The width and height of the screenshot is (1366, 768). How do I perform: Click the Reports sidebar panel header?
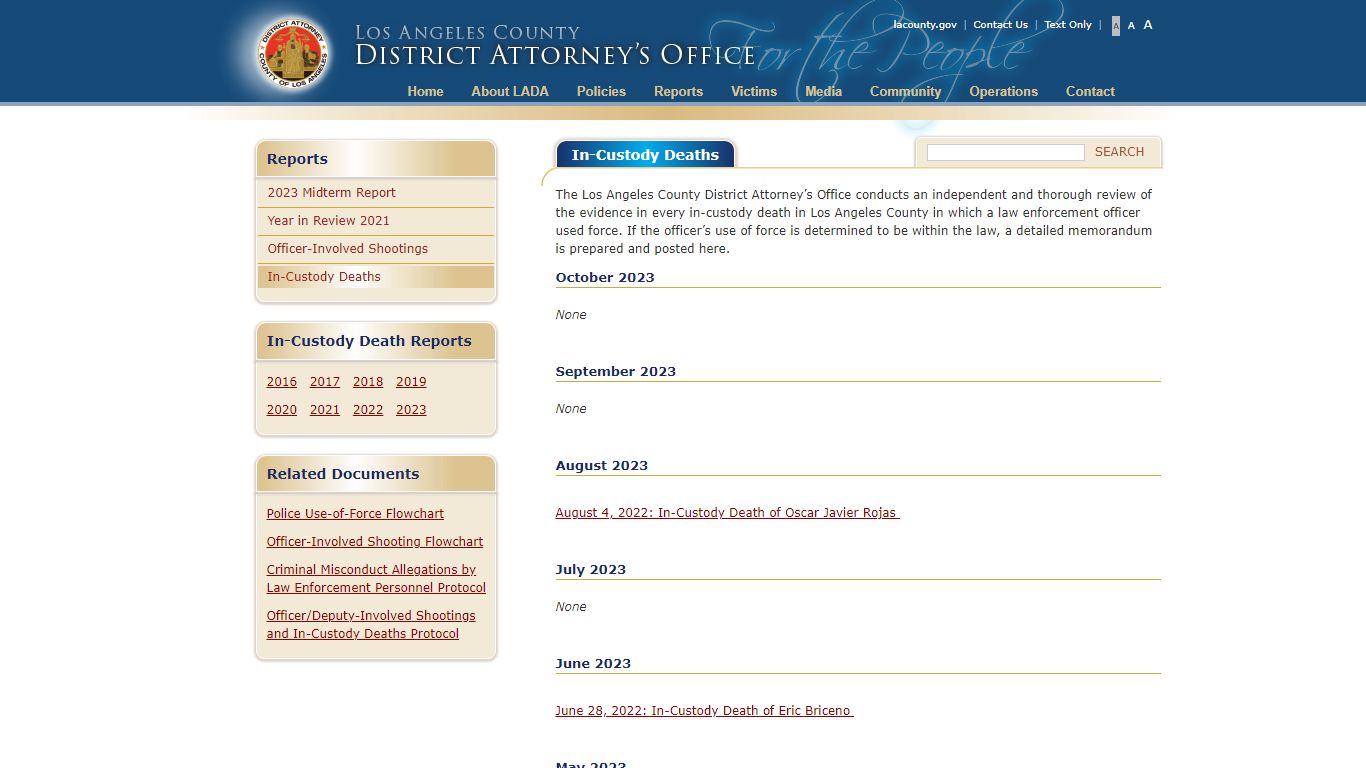click(x=376, y=159)
